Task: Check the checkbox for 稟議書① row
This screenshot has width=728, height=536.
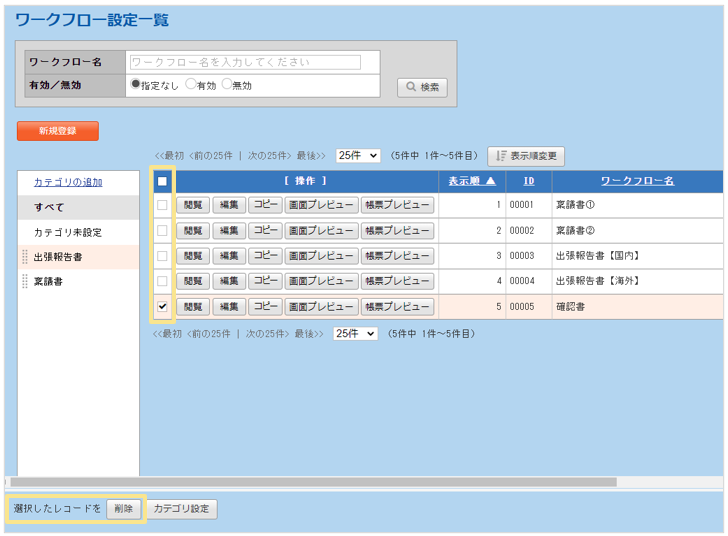Action: [x=162, y=205]
